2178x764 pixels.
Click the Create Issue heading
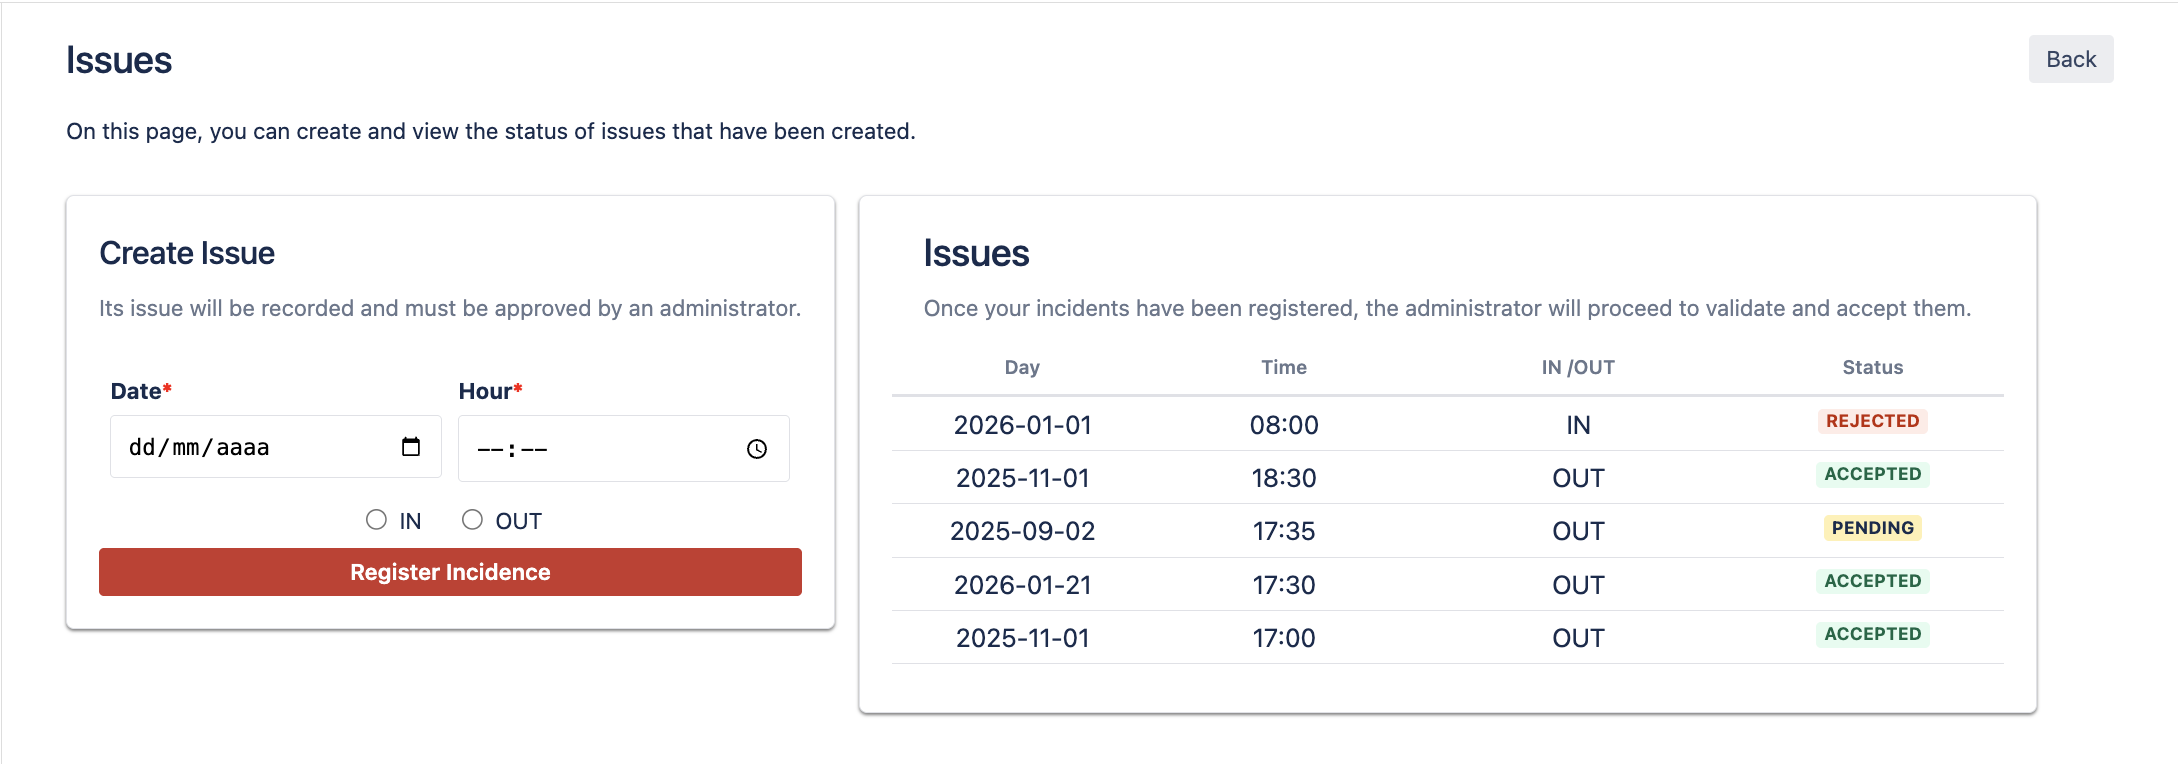pyautogui.click(x=186, y=253)
